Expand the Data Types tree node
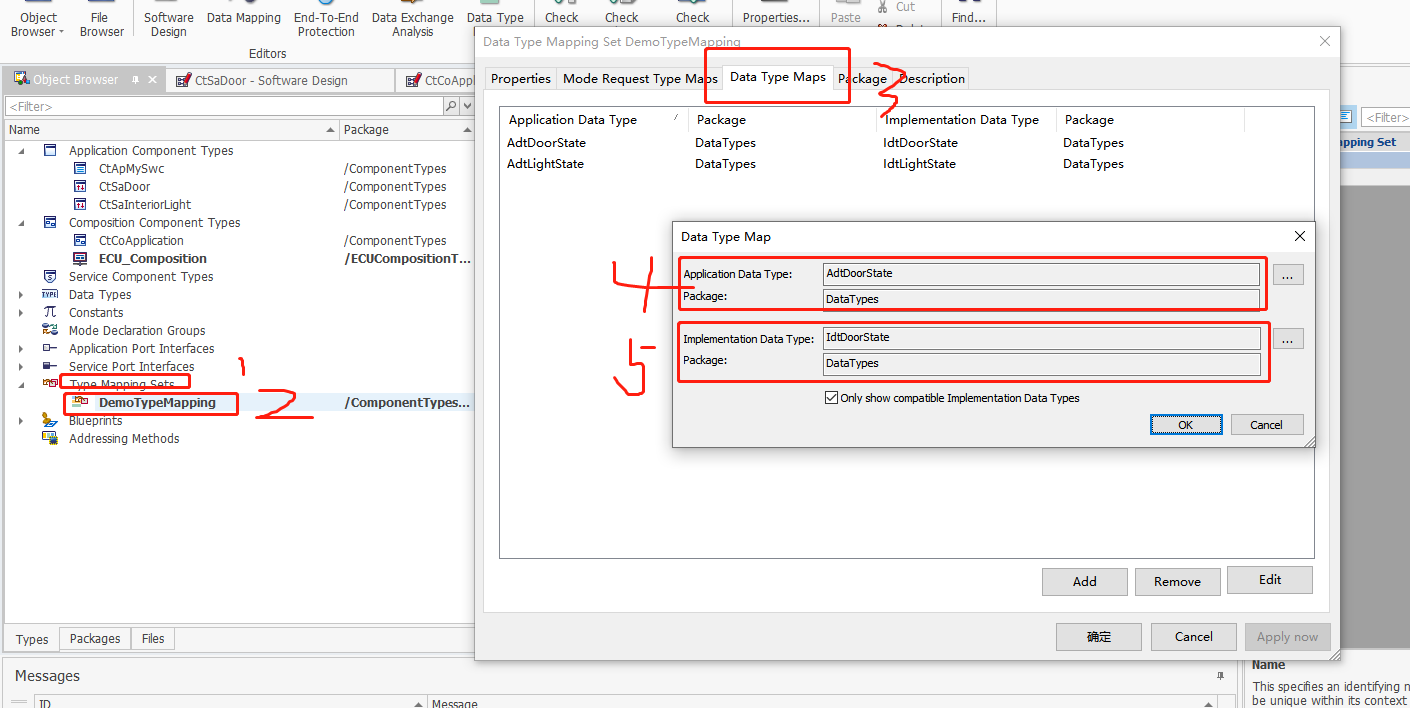This screenshot has width=1410, height=708. pyautogui.click(x=22, y=294)
